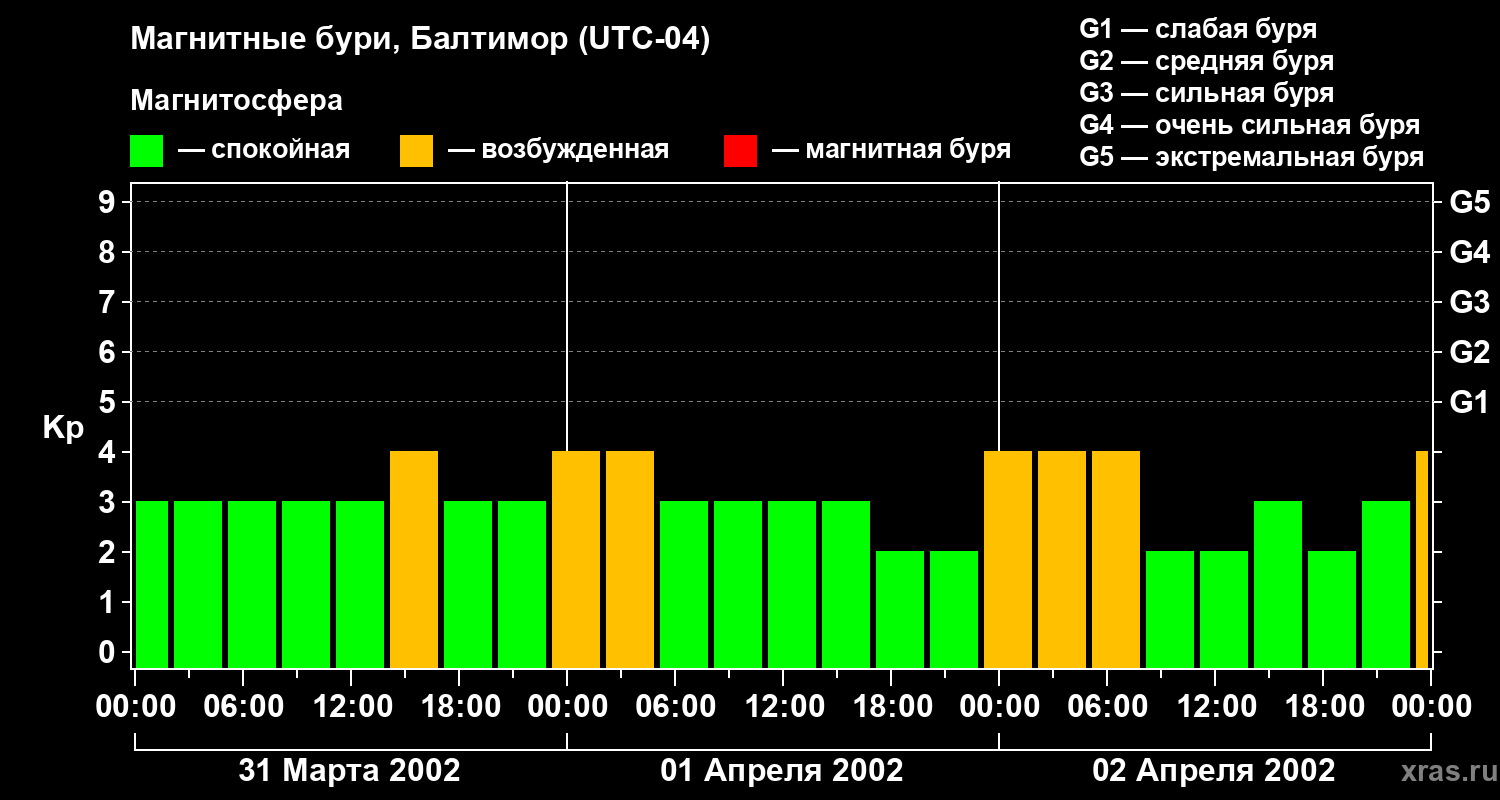The width and height of the screenshot is (1500, 800).
Task: Click the 'G1' label on the right axis
Action: coord(1469,402)
